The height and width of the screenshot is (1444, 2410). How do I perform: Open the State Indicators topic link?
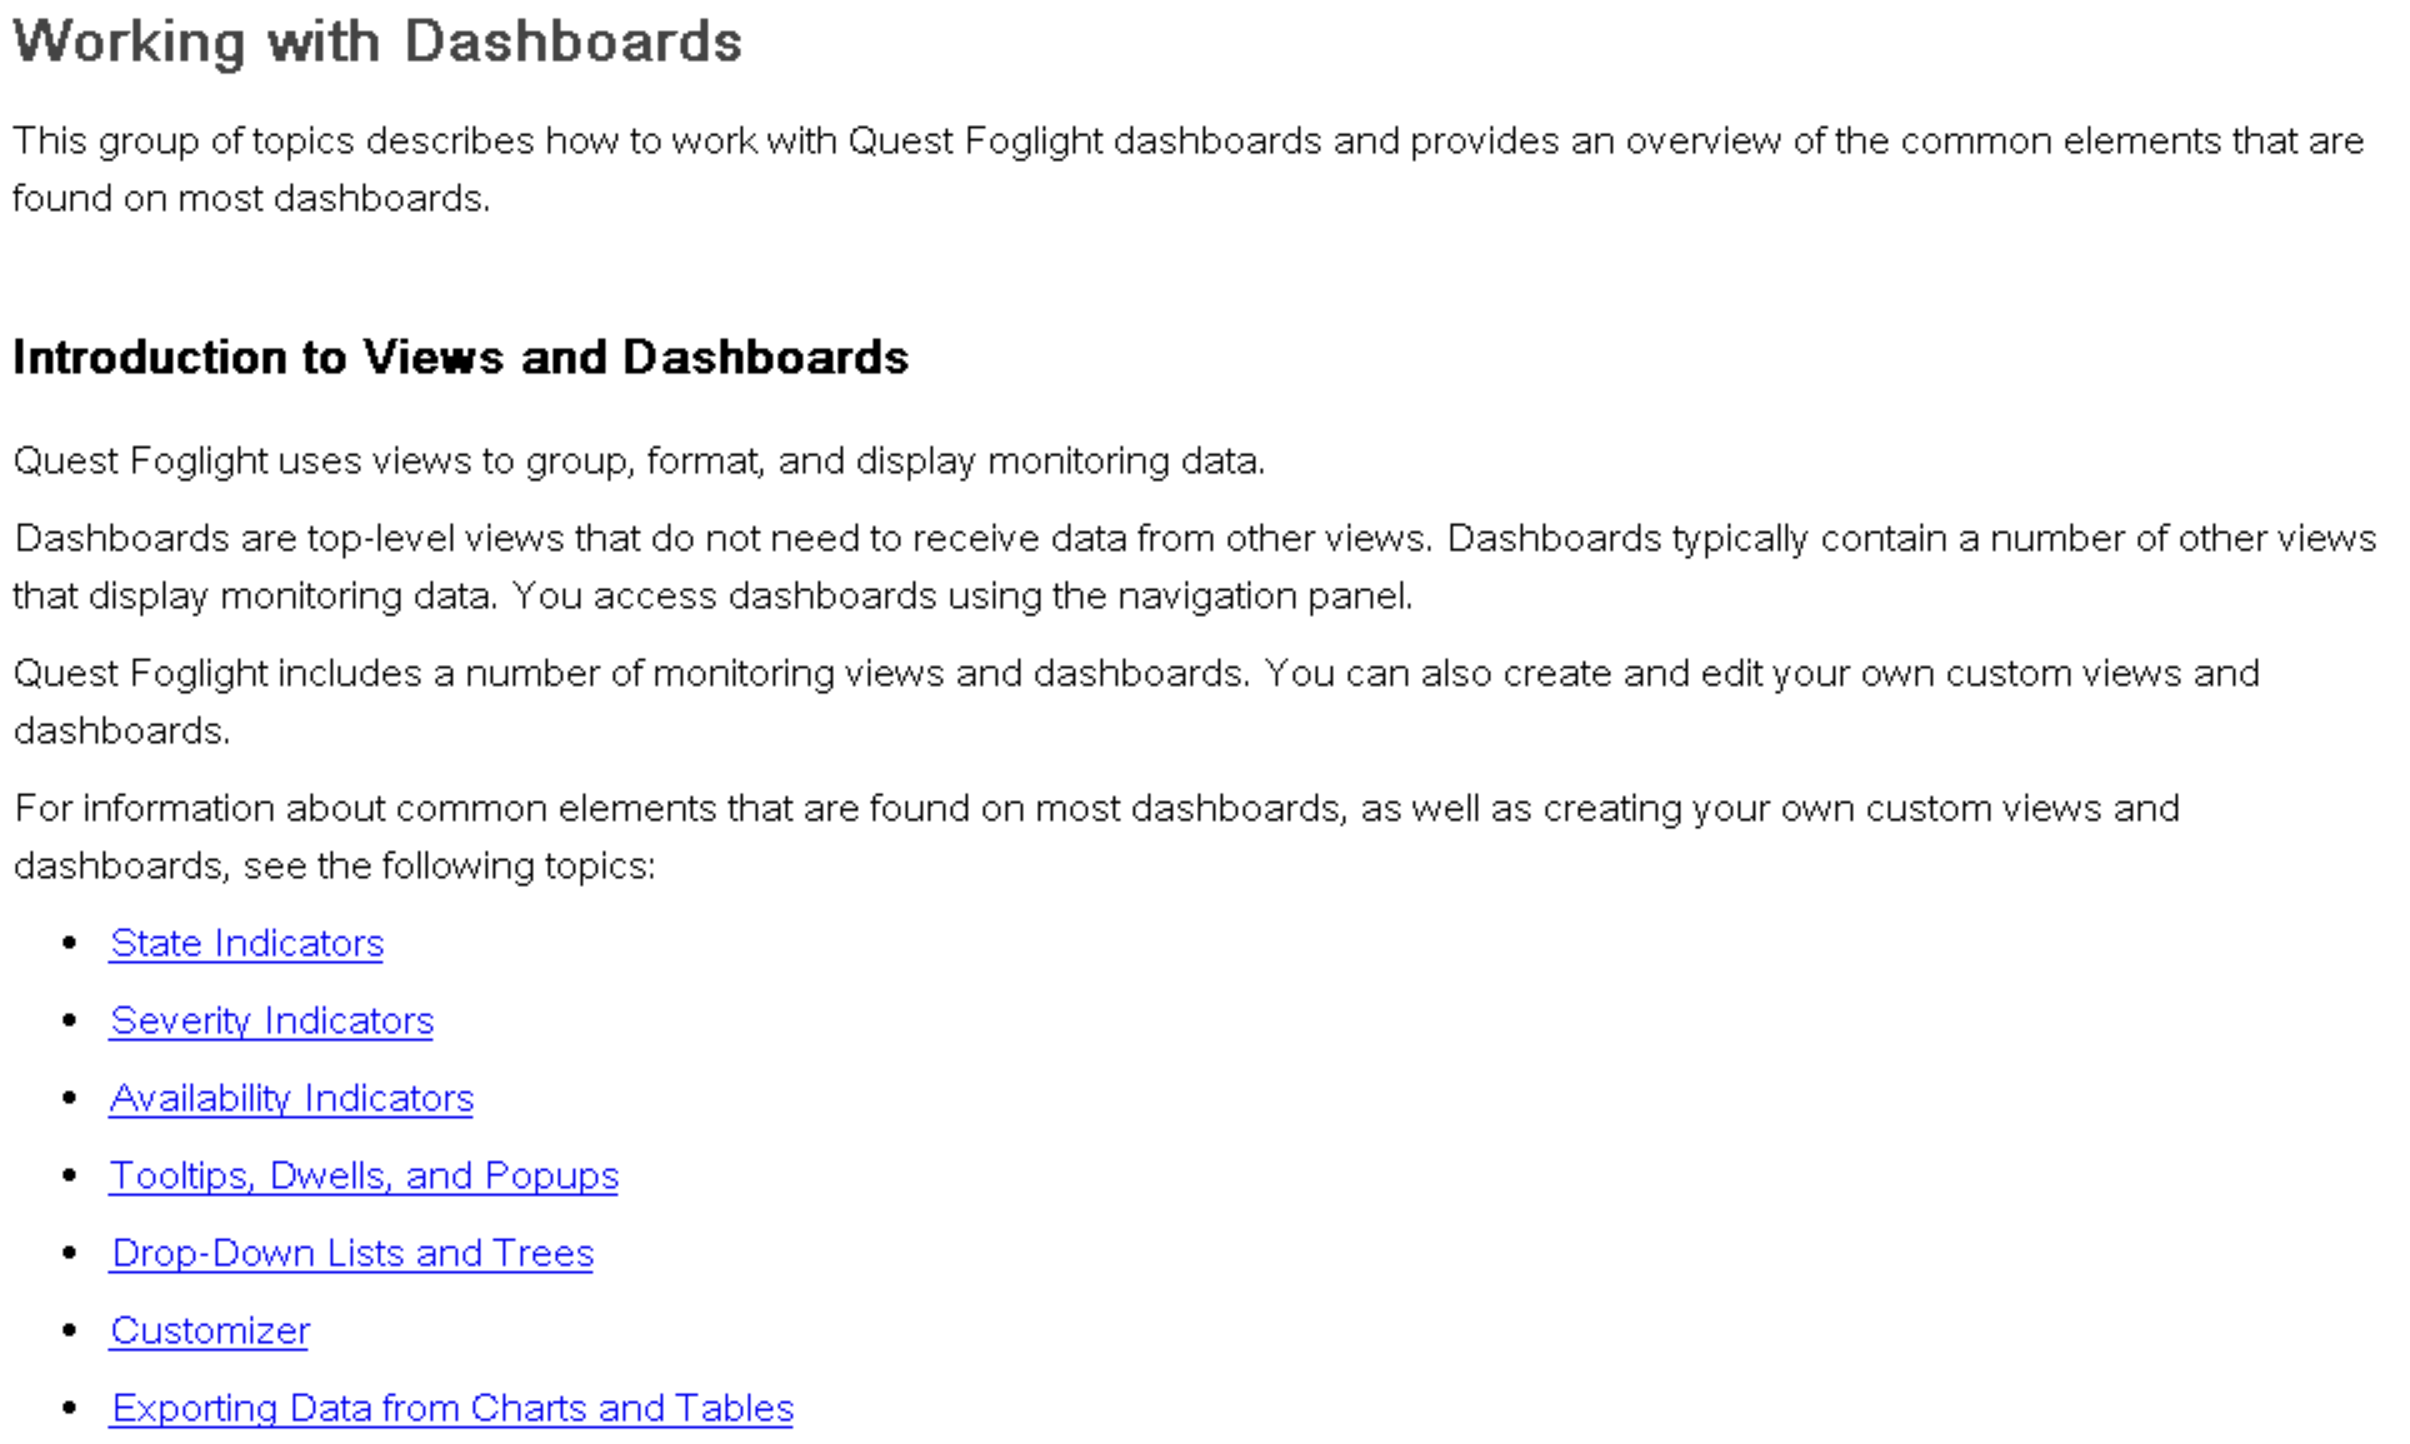point(246,943)
